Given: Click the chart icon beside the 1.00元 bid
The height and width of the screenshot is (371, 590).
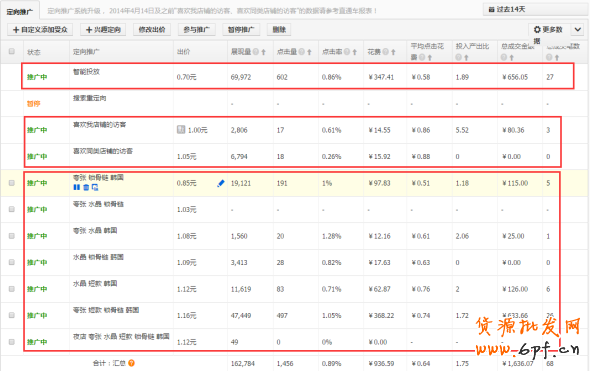Looking at the screenshot, I should tap(181, 130).
